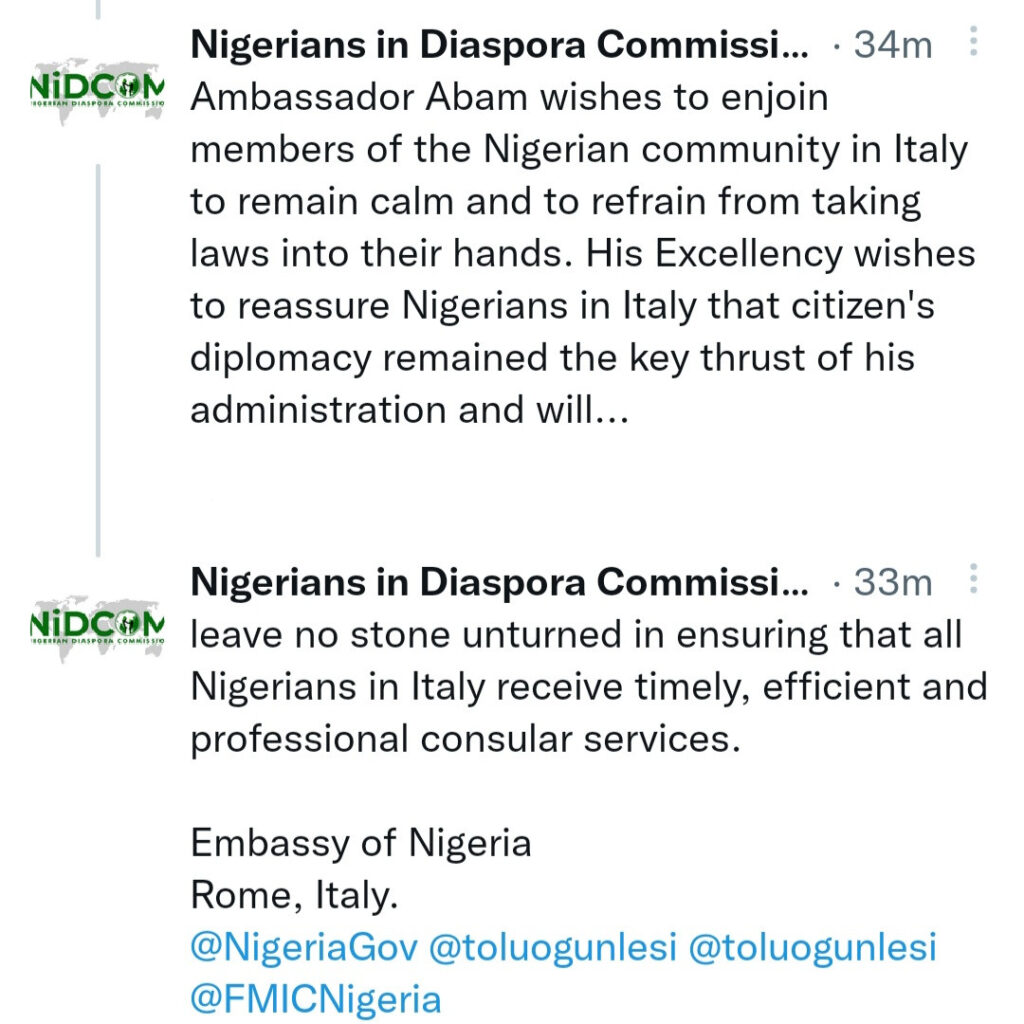Image resolution: width=1024 pixels, height=1024 pixels.
Task: Click the 'Embassy of Nigeria' signature line
Action: [361, 843]
